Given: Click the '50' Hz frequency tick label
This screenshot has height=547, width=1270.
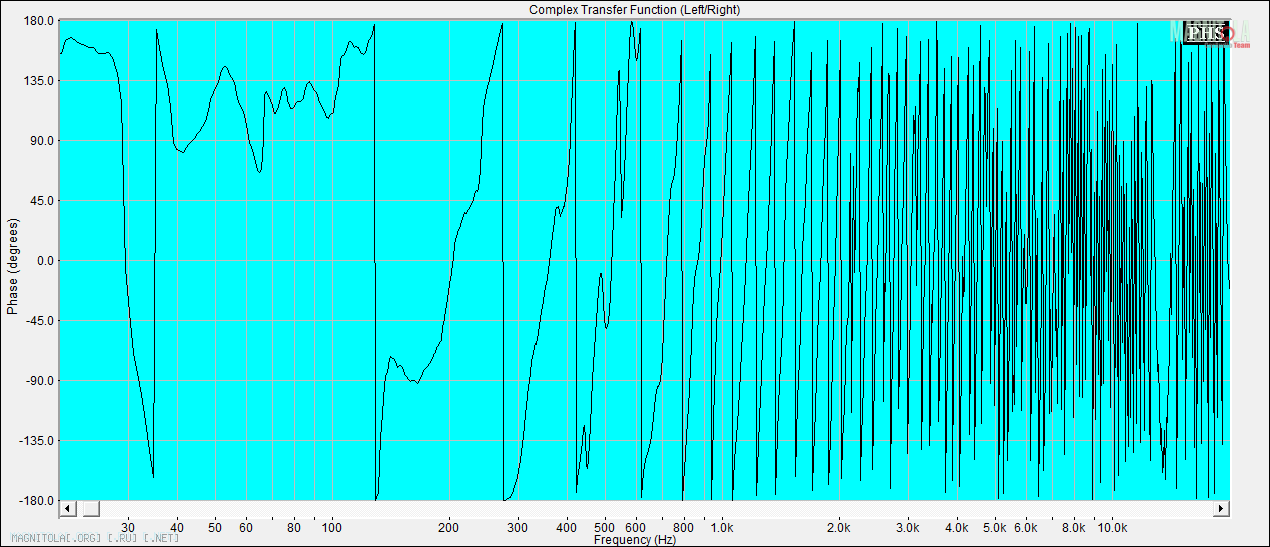Looking at the screenshot, I should (215, 527).
